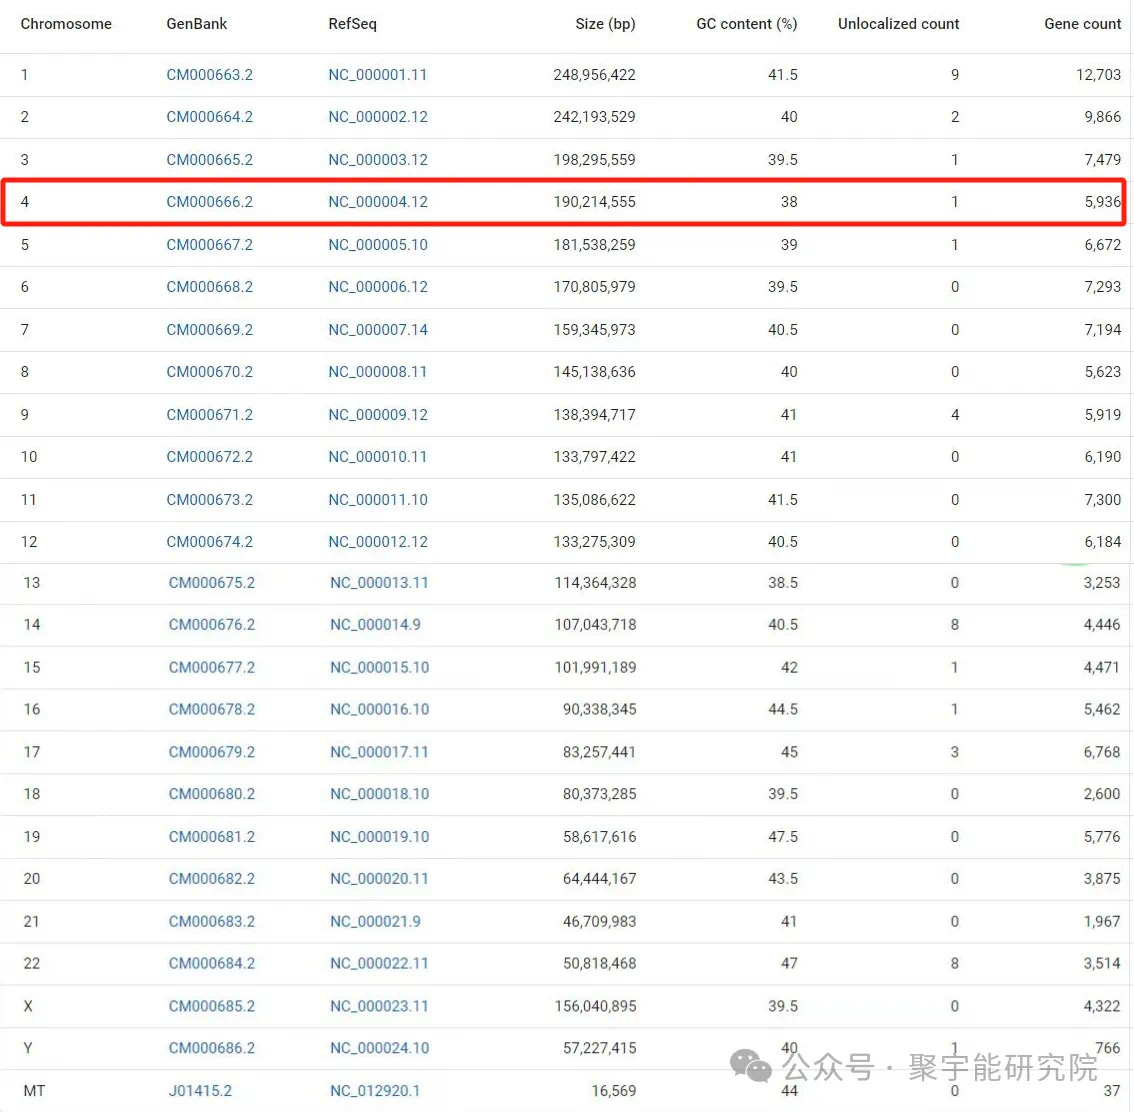Open NC_000004.12 for chromosome 4
The height and width of the screenshot is (1112, 1134).
377,201
